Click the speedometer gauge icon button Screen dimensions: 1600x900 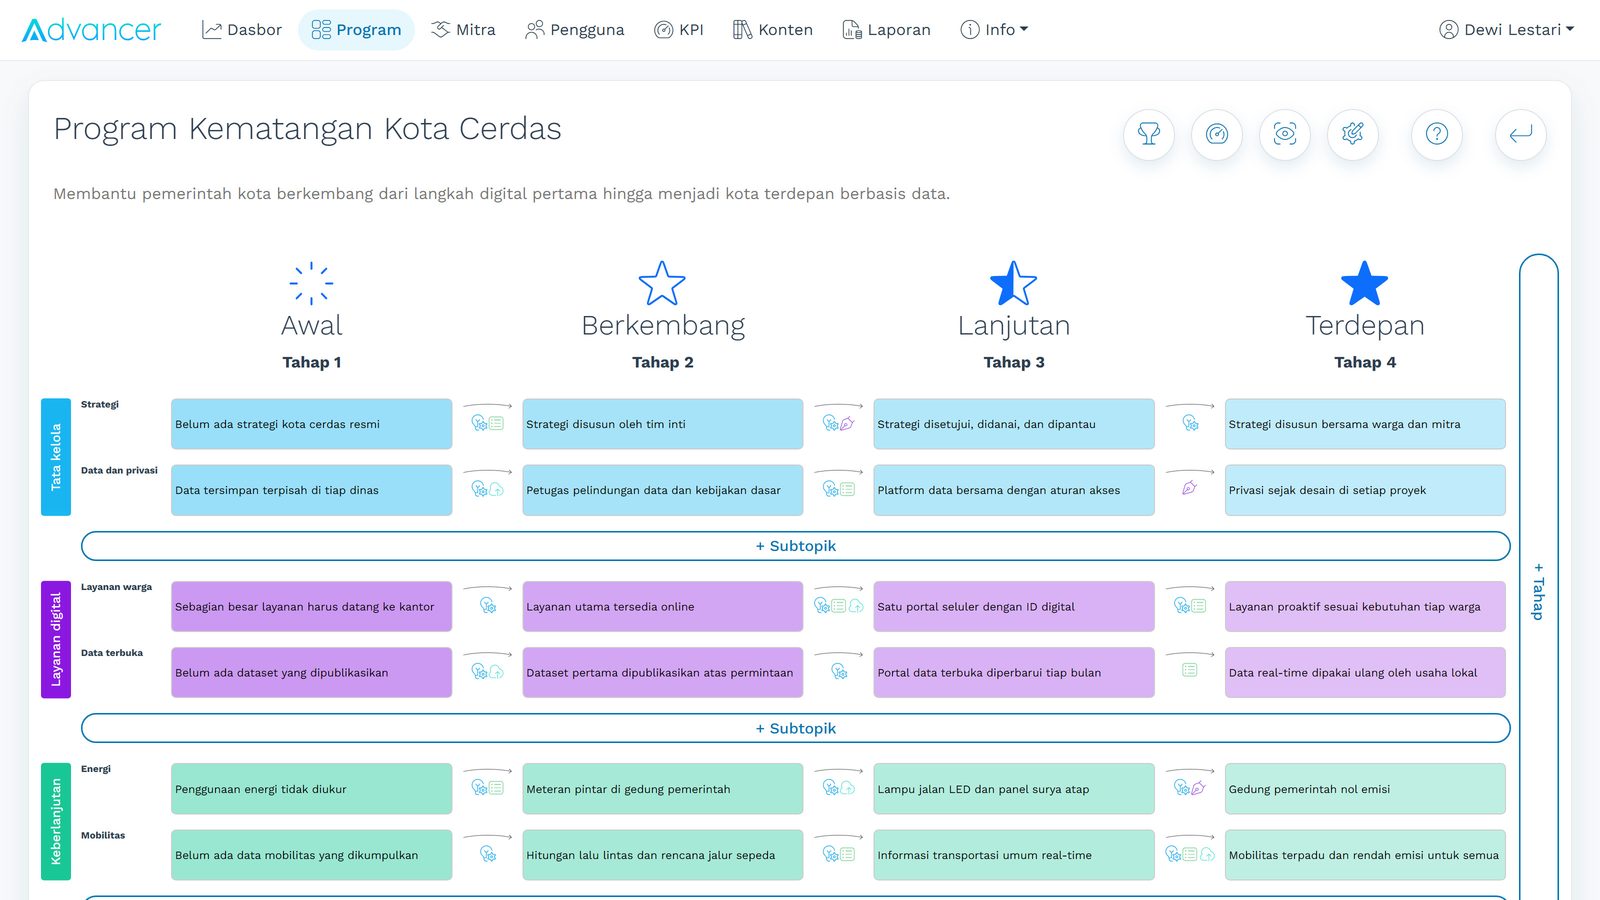pos(1217,134)
